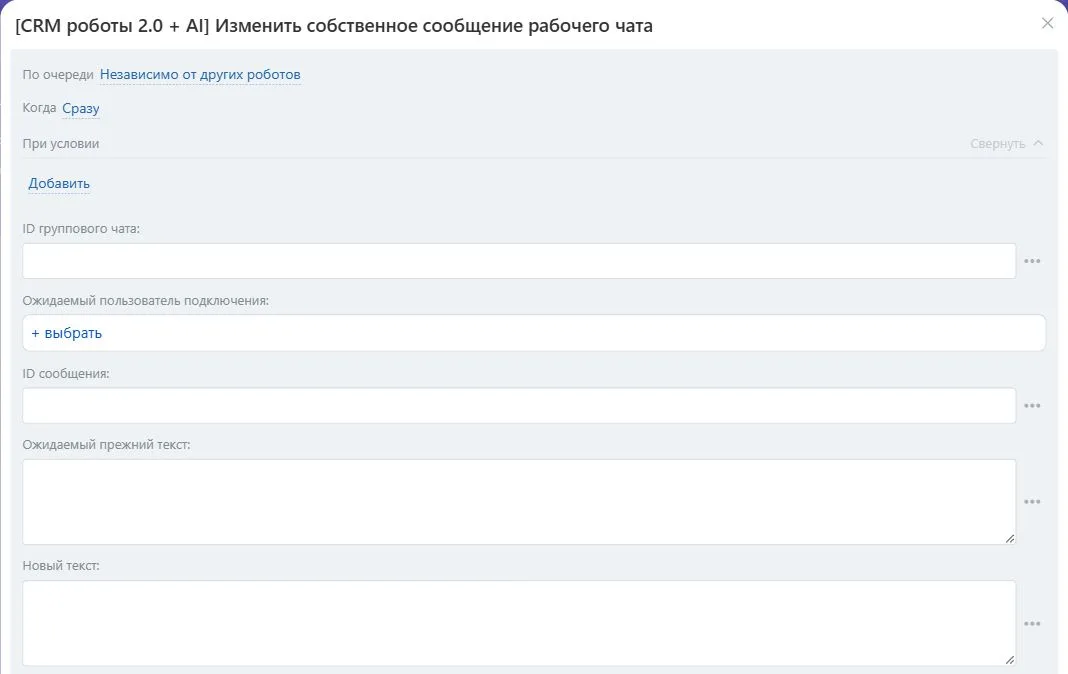Add a condition with Добавить
This screenshot has height=674, width=1068.
pos(59,184)
